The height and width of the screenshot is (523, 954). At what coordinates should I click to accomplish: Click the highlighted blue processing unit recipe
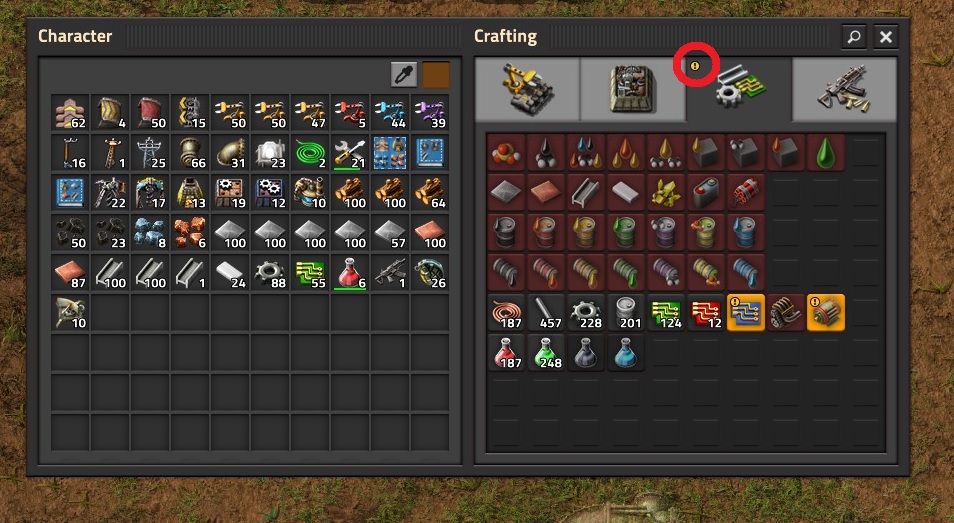click(746, 313)
